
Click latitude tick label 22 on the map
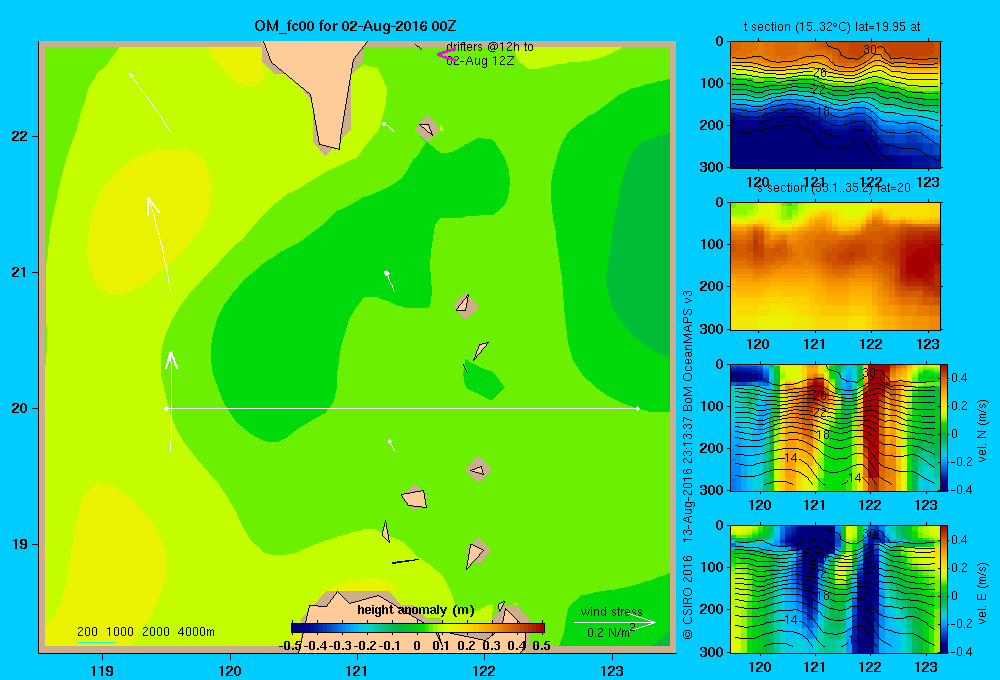click(x=20, y=136)
